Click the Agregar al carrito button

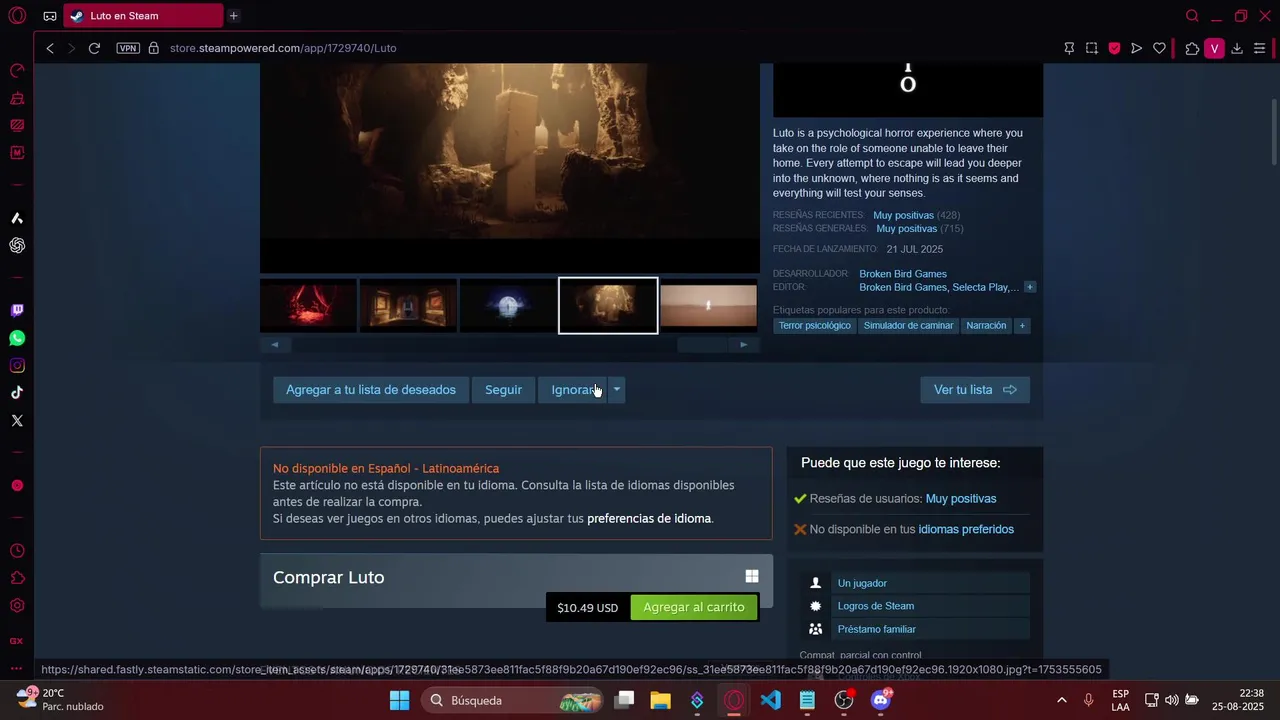pos(694,607)
